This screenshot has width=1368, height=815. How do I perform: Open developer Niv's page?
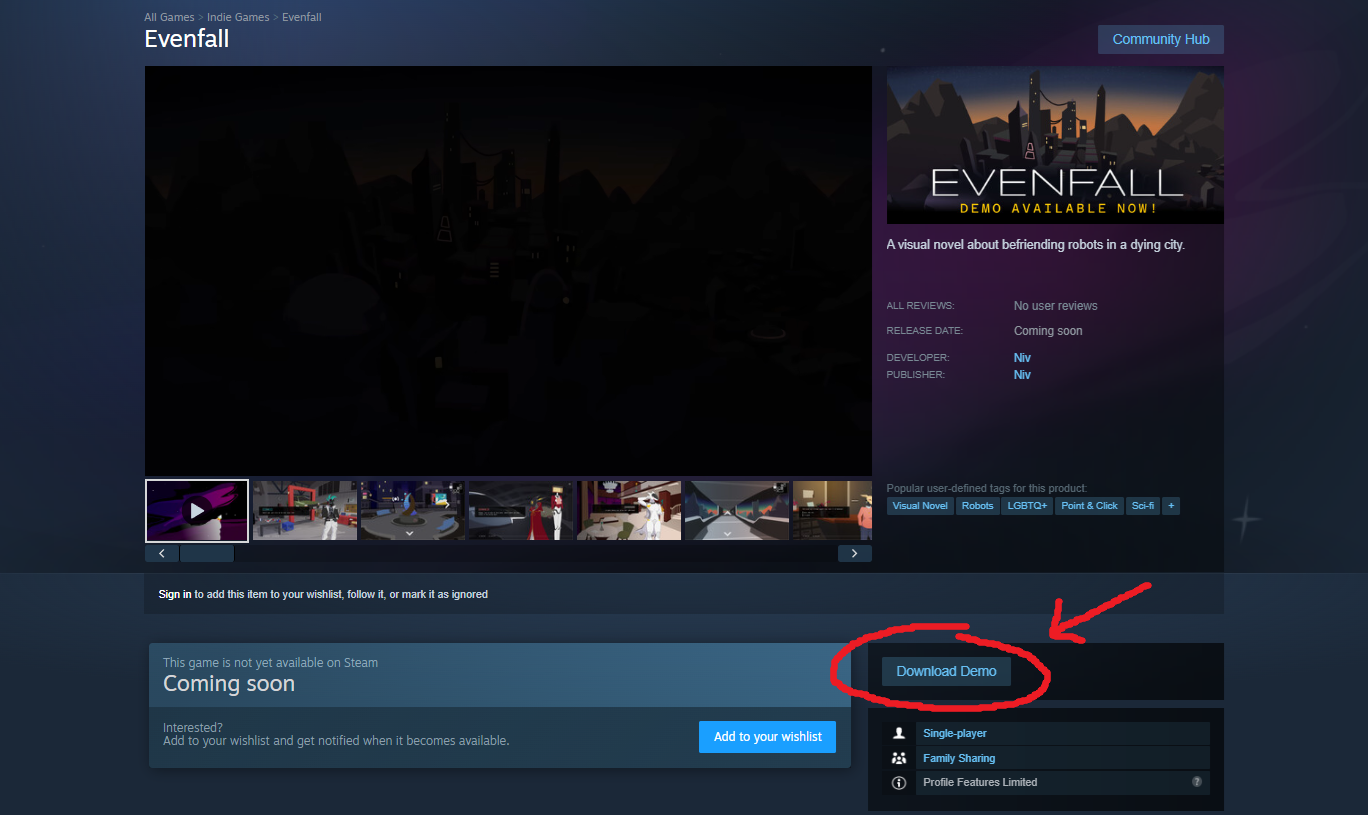[x=1022, y=357]
